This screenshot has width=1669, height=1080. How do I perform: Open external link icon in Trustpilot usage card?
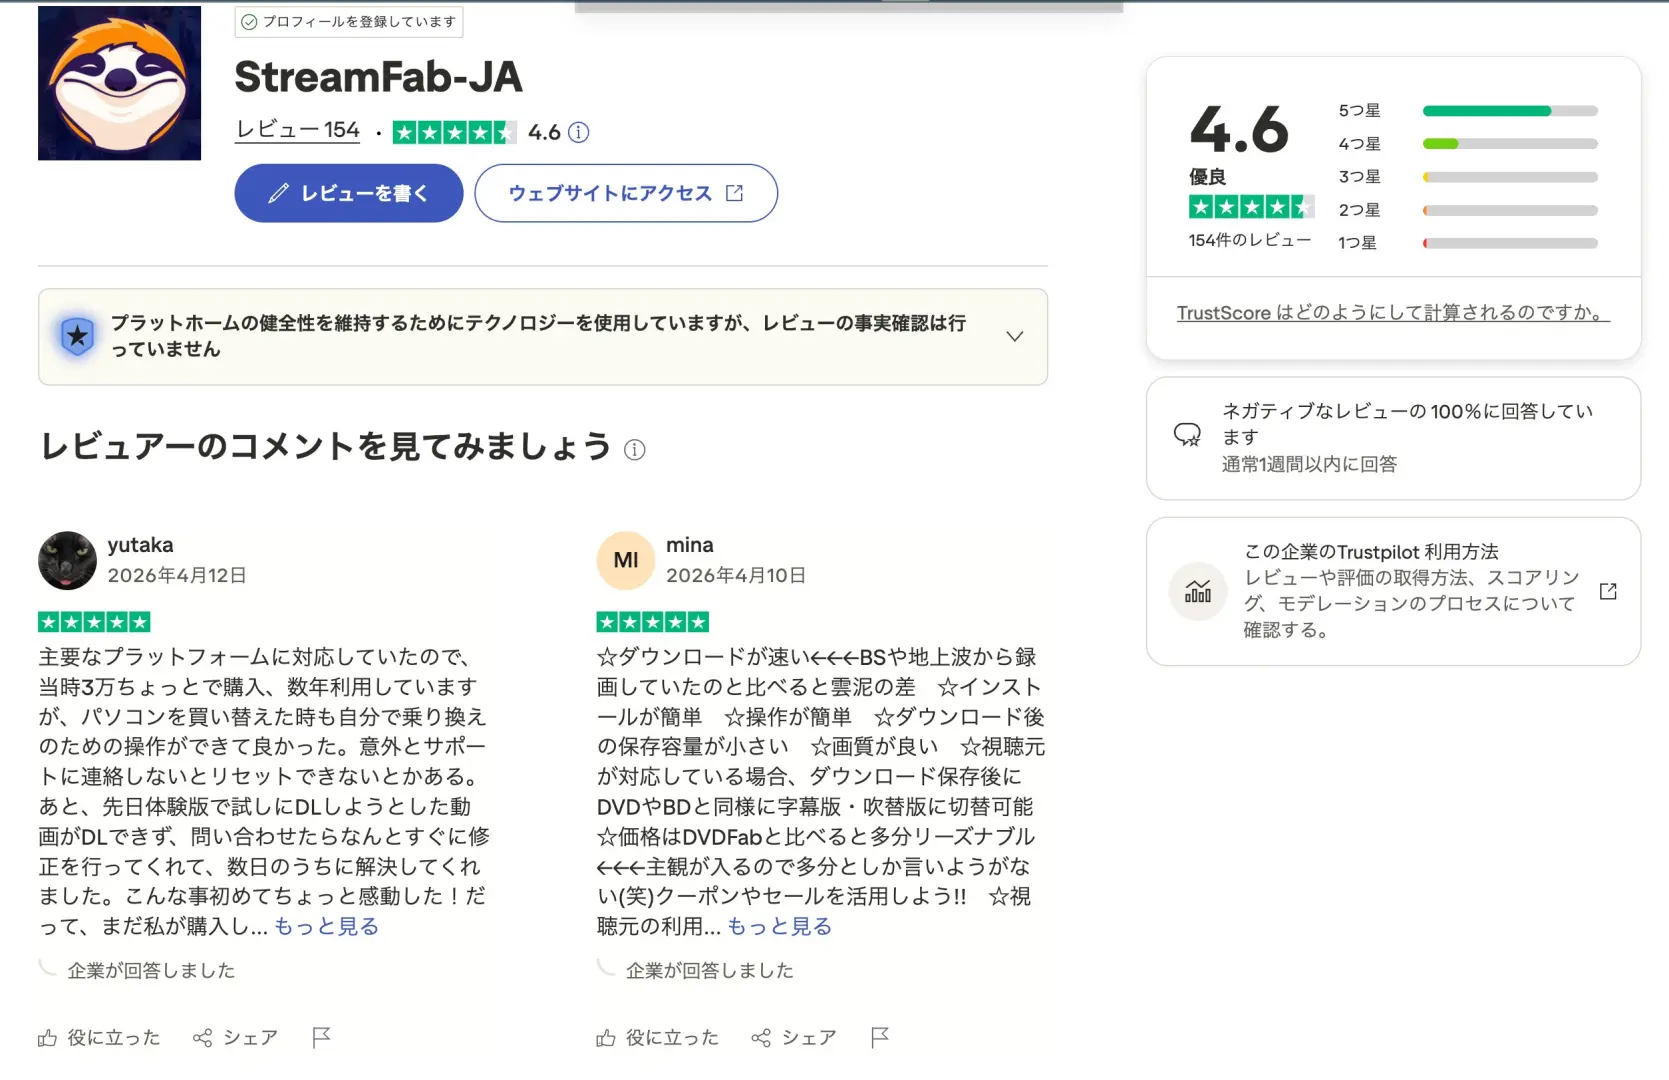pyautogui.click(x=1608, y=591)
